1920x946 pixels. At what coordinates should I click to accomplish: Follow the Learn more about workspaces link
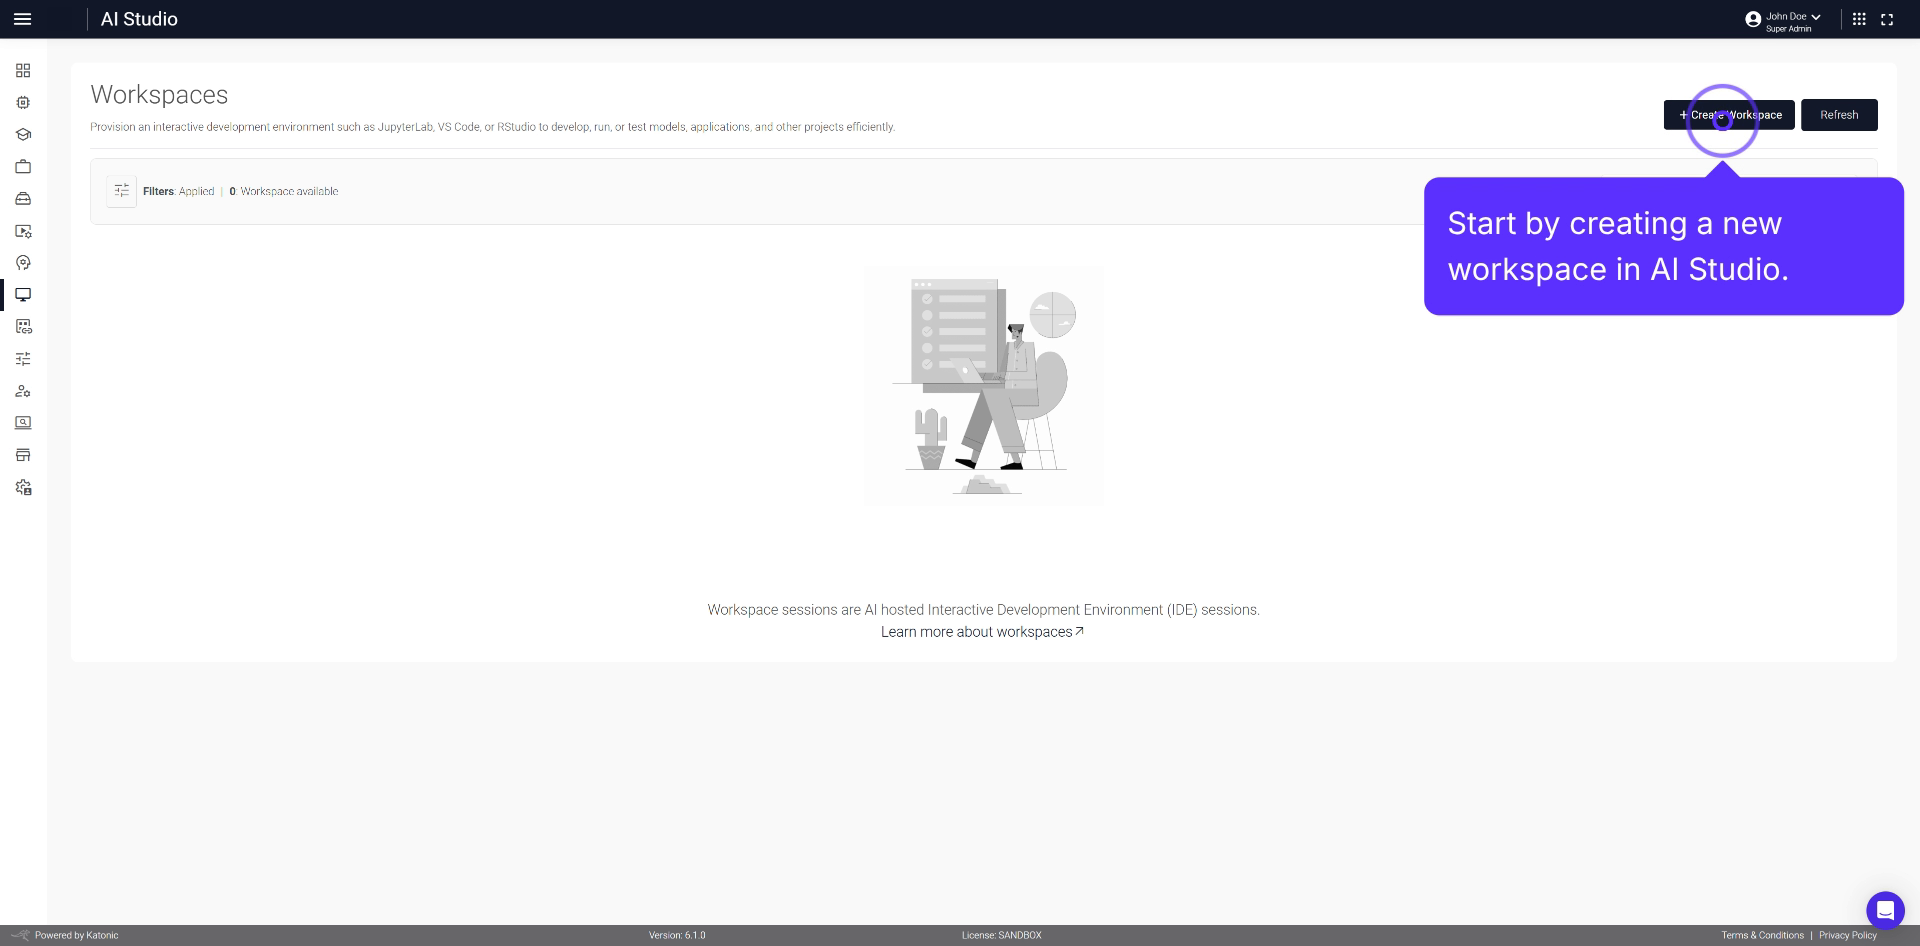coord(982,631)
